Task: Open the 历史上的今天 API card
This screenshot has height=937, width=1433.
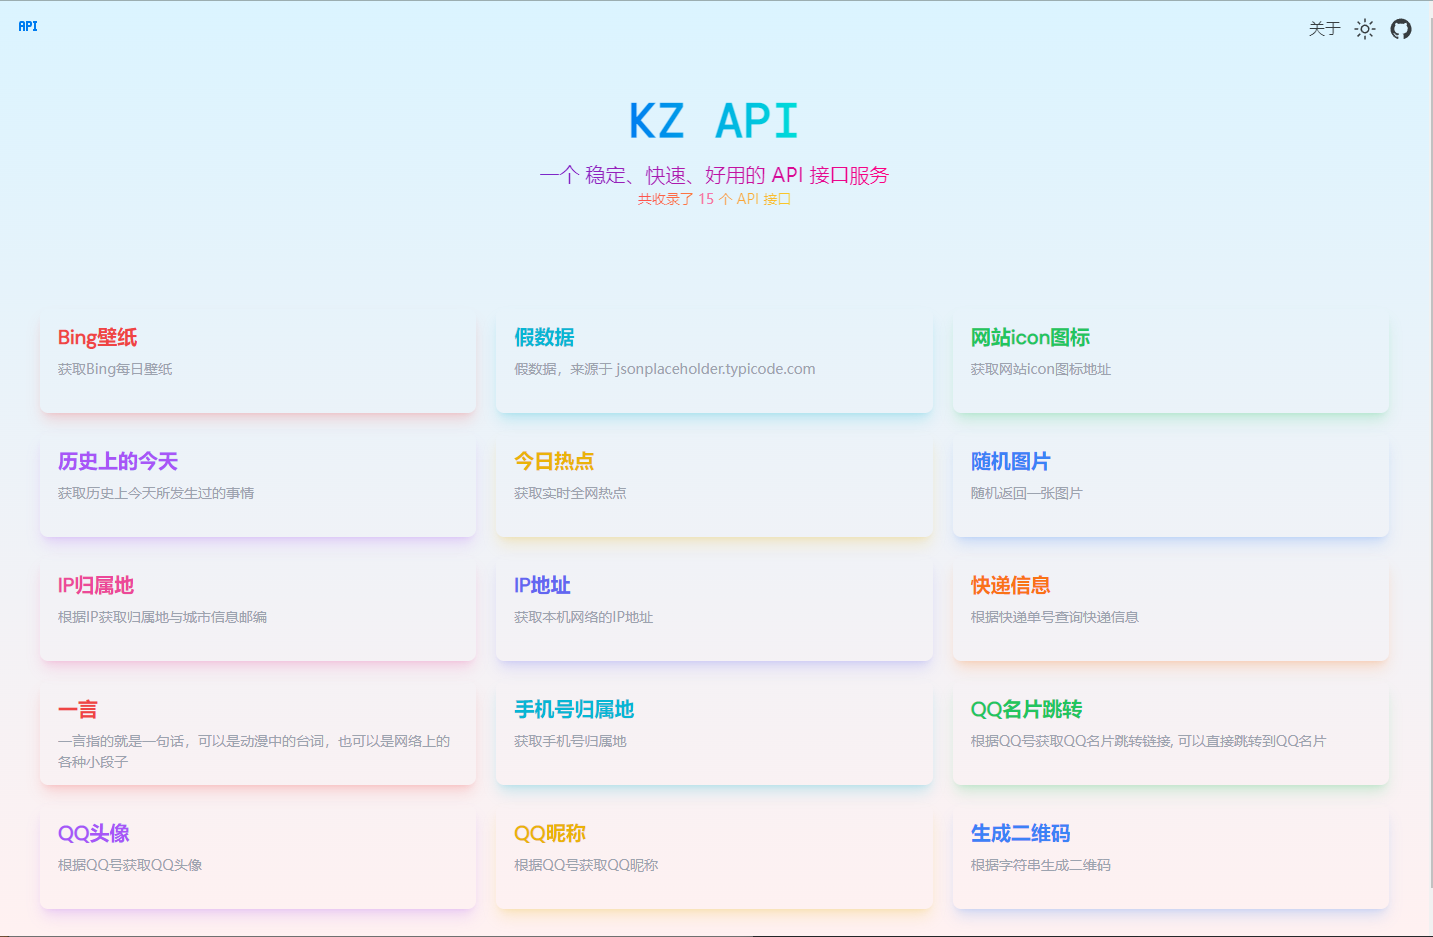Action: (258, 486)
